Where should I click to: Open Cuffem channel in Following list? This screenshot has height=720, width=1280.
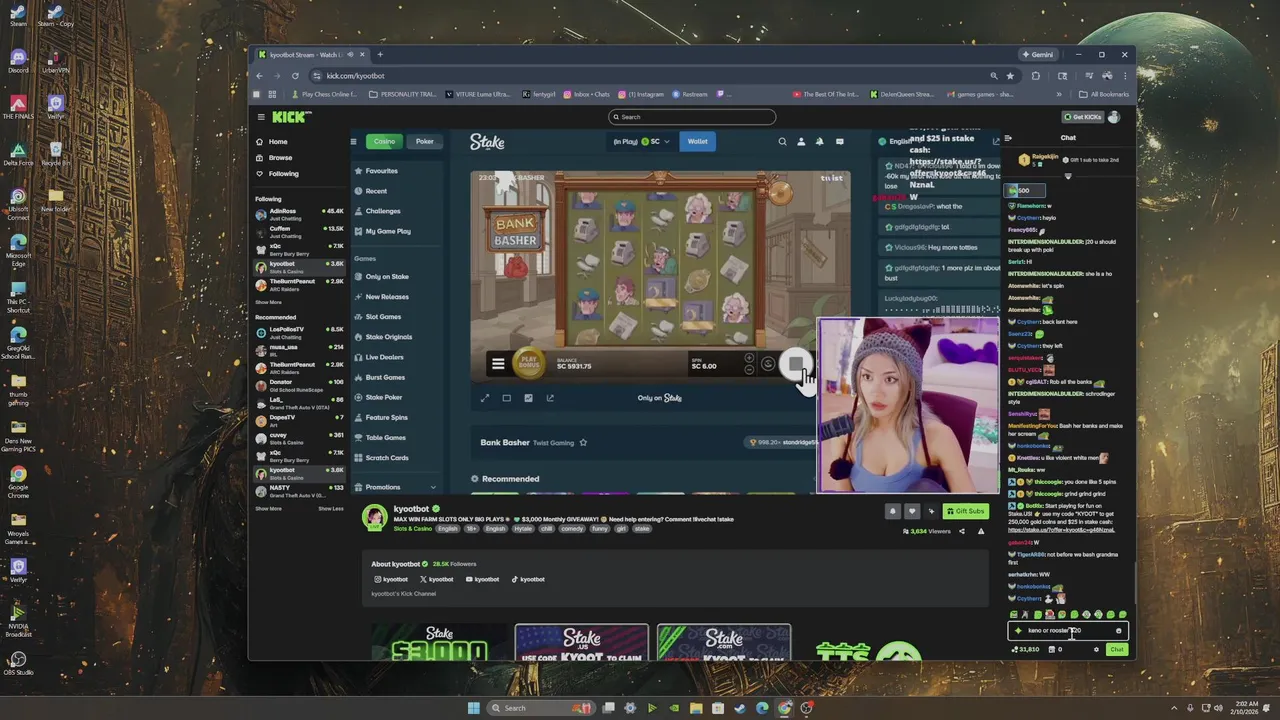pyautogui.click(x=299, y=230)
